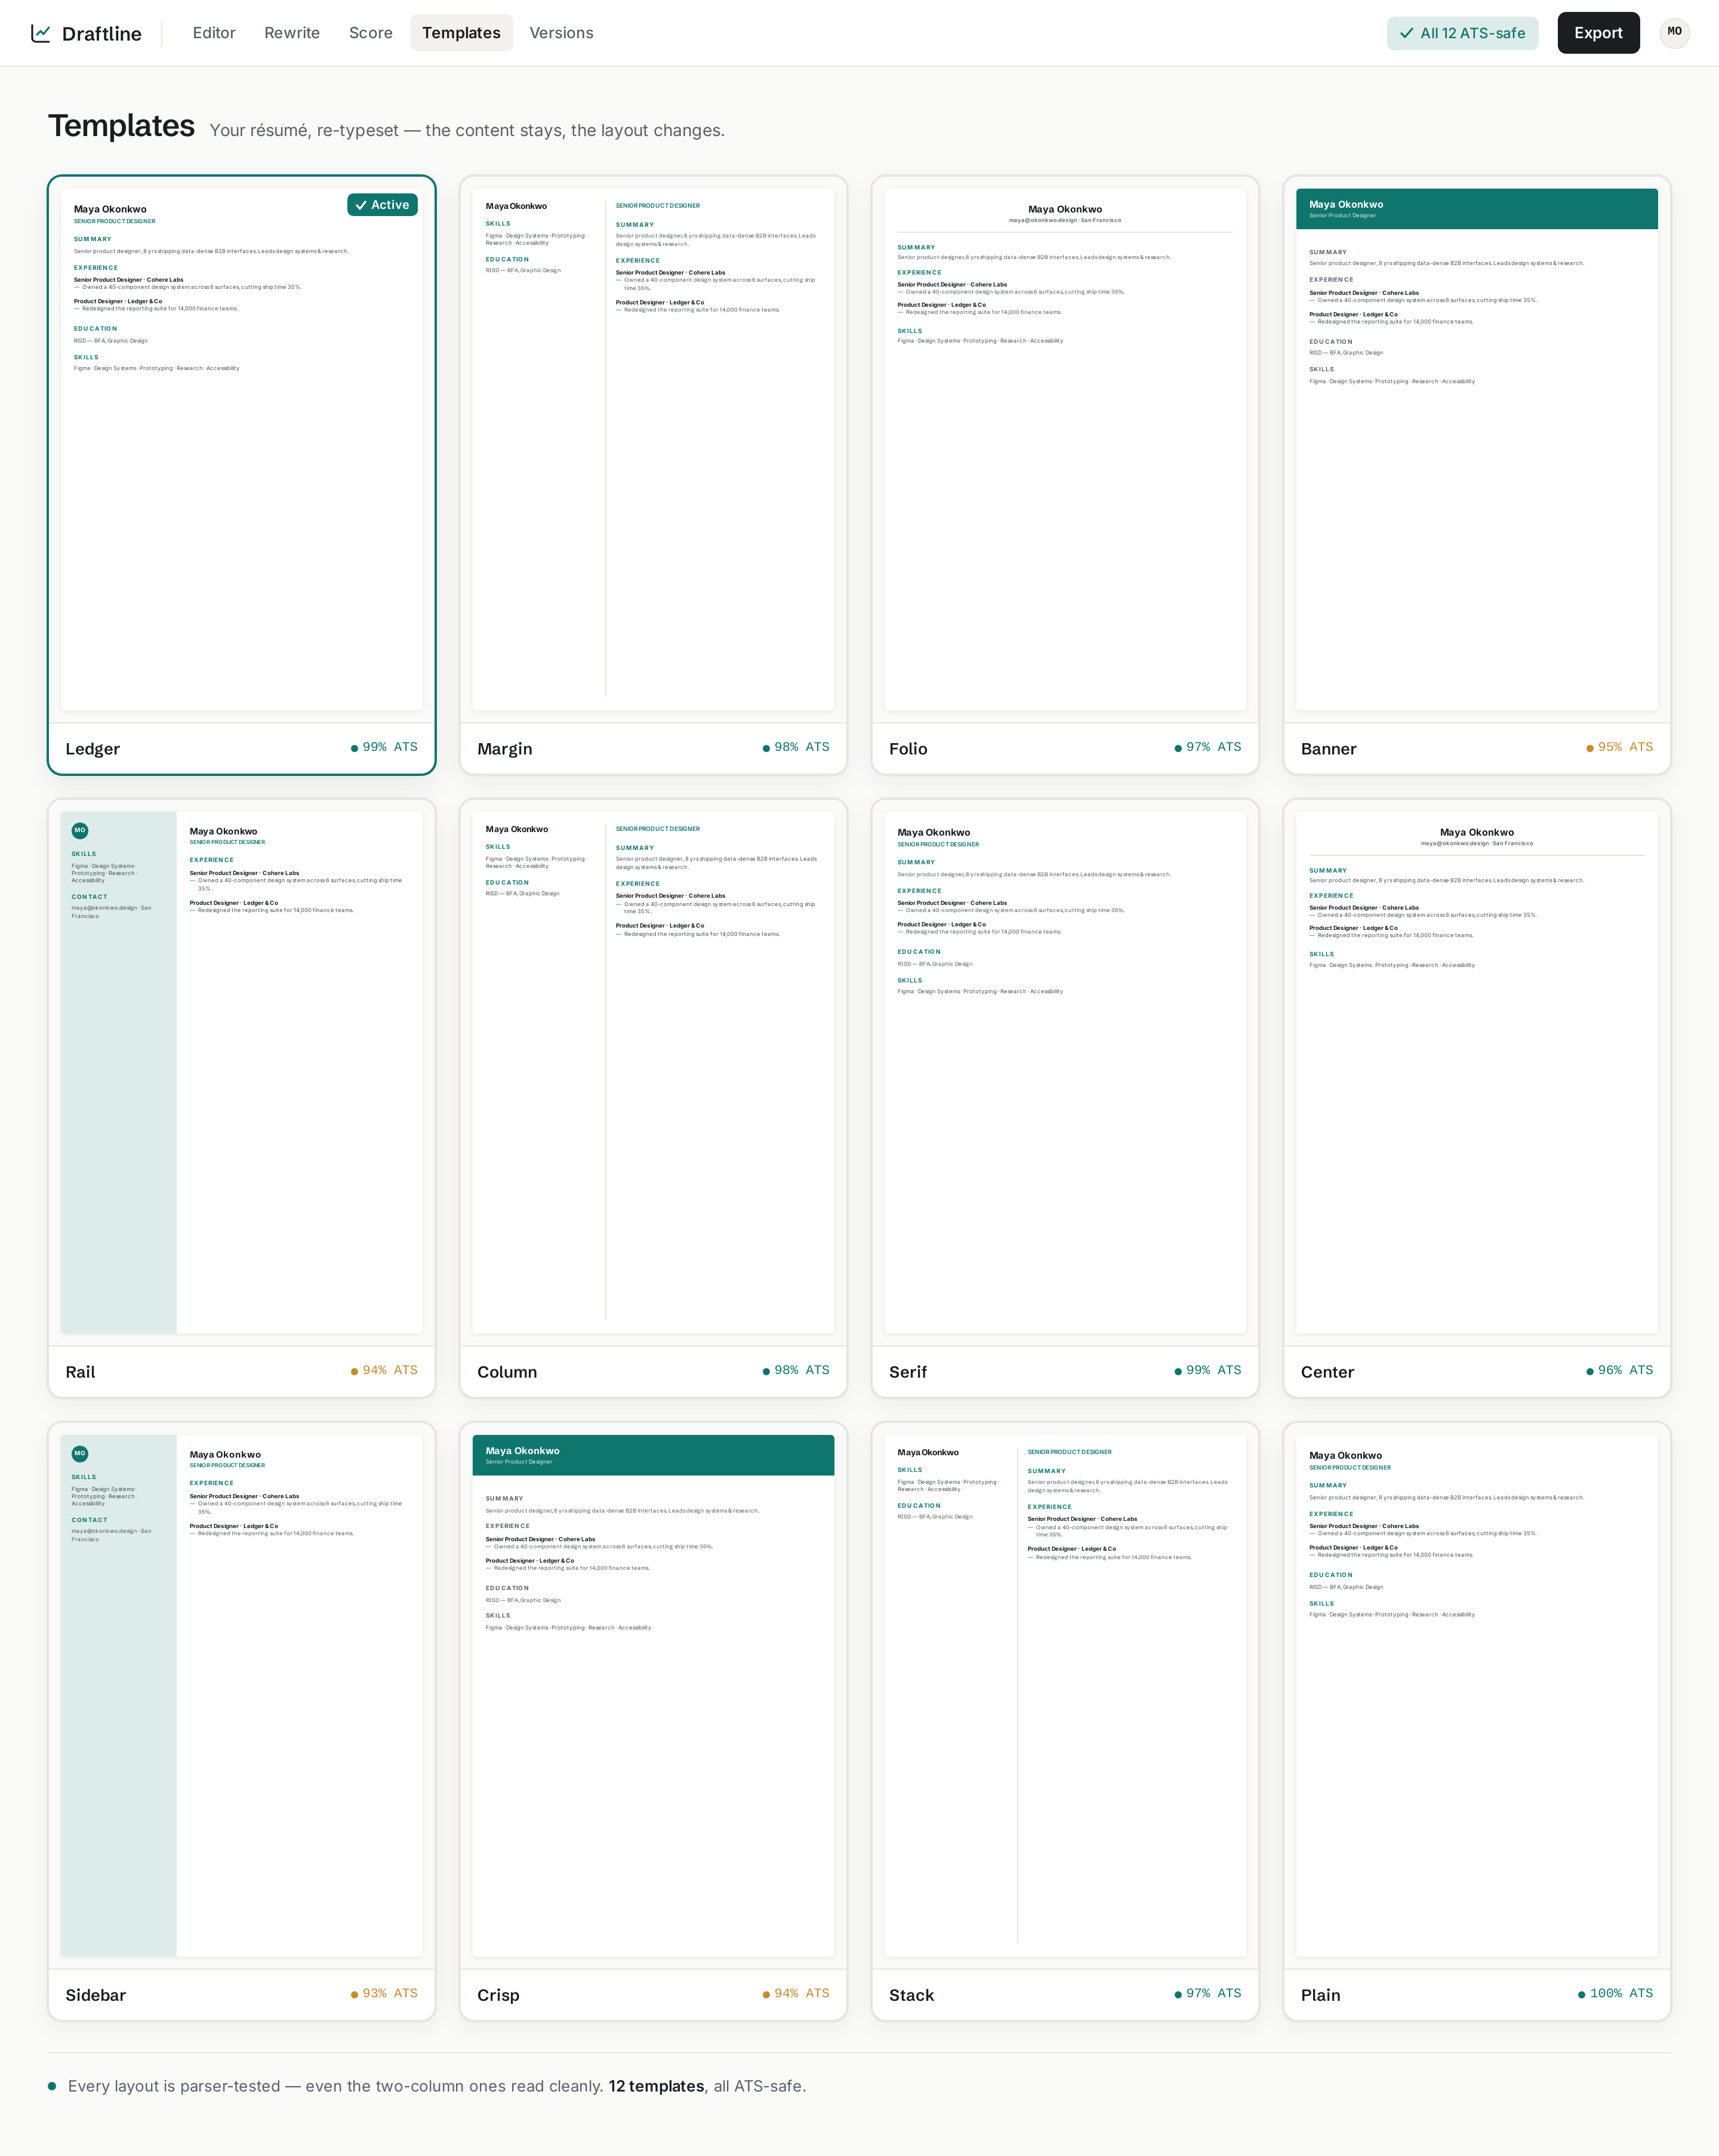Image resolution: width=1719 pixels, height=2156 pixels.
Task: Click the Crisp template name
Action: tap(498, 1995)
